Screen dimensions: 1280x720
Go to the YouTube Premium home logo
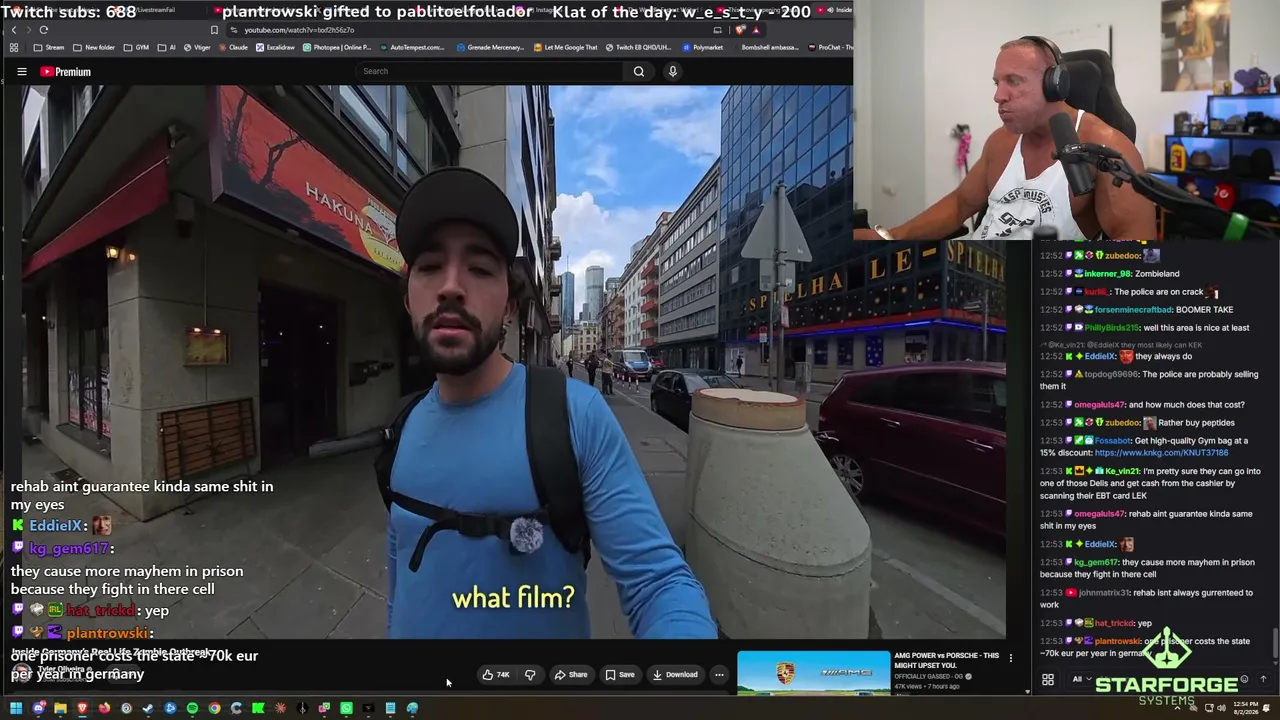[65, 72]
